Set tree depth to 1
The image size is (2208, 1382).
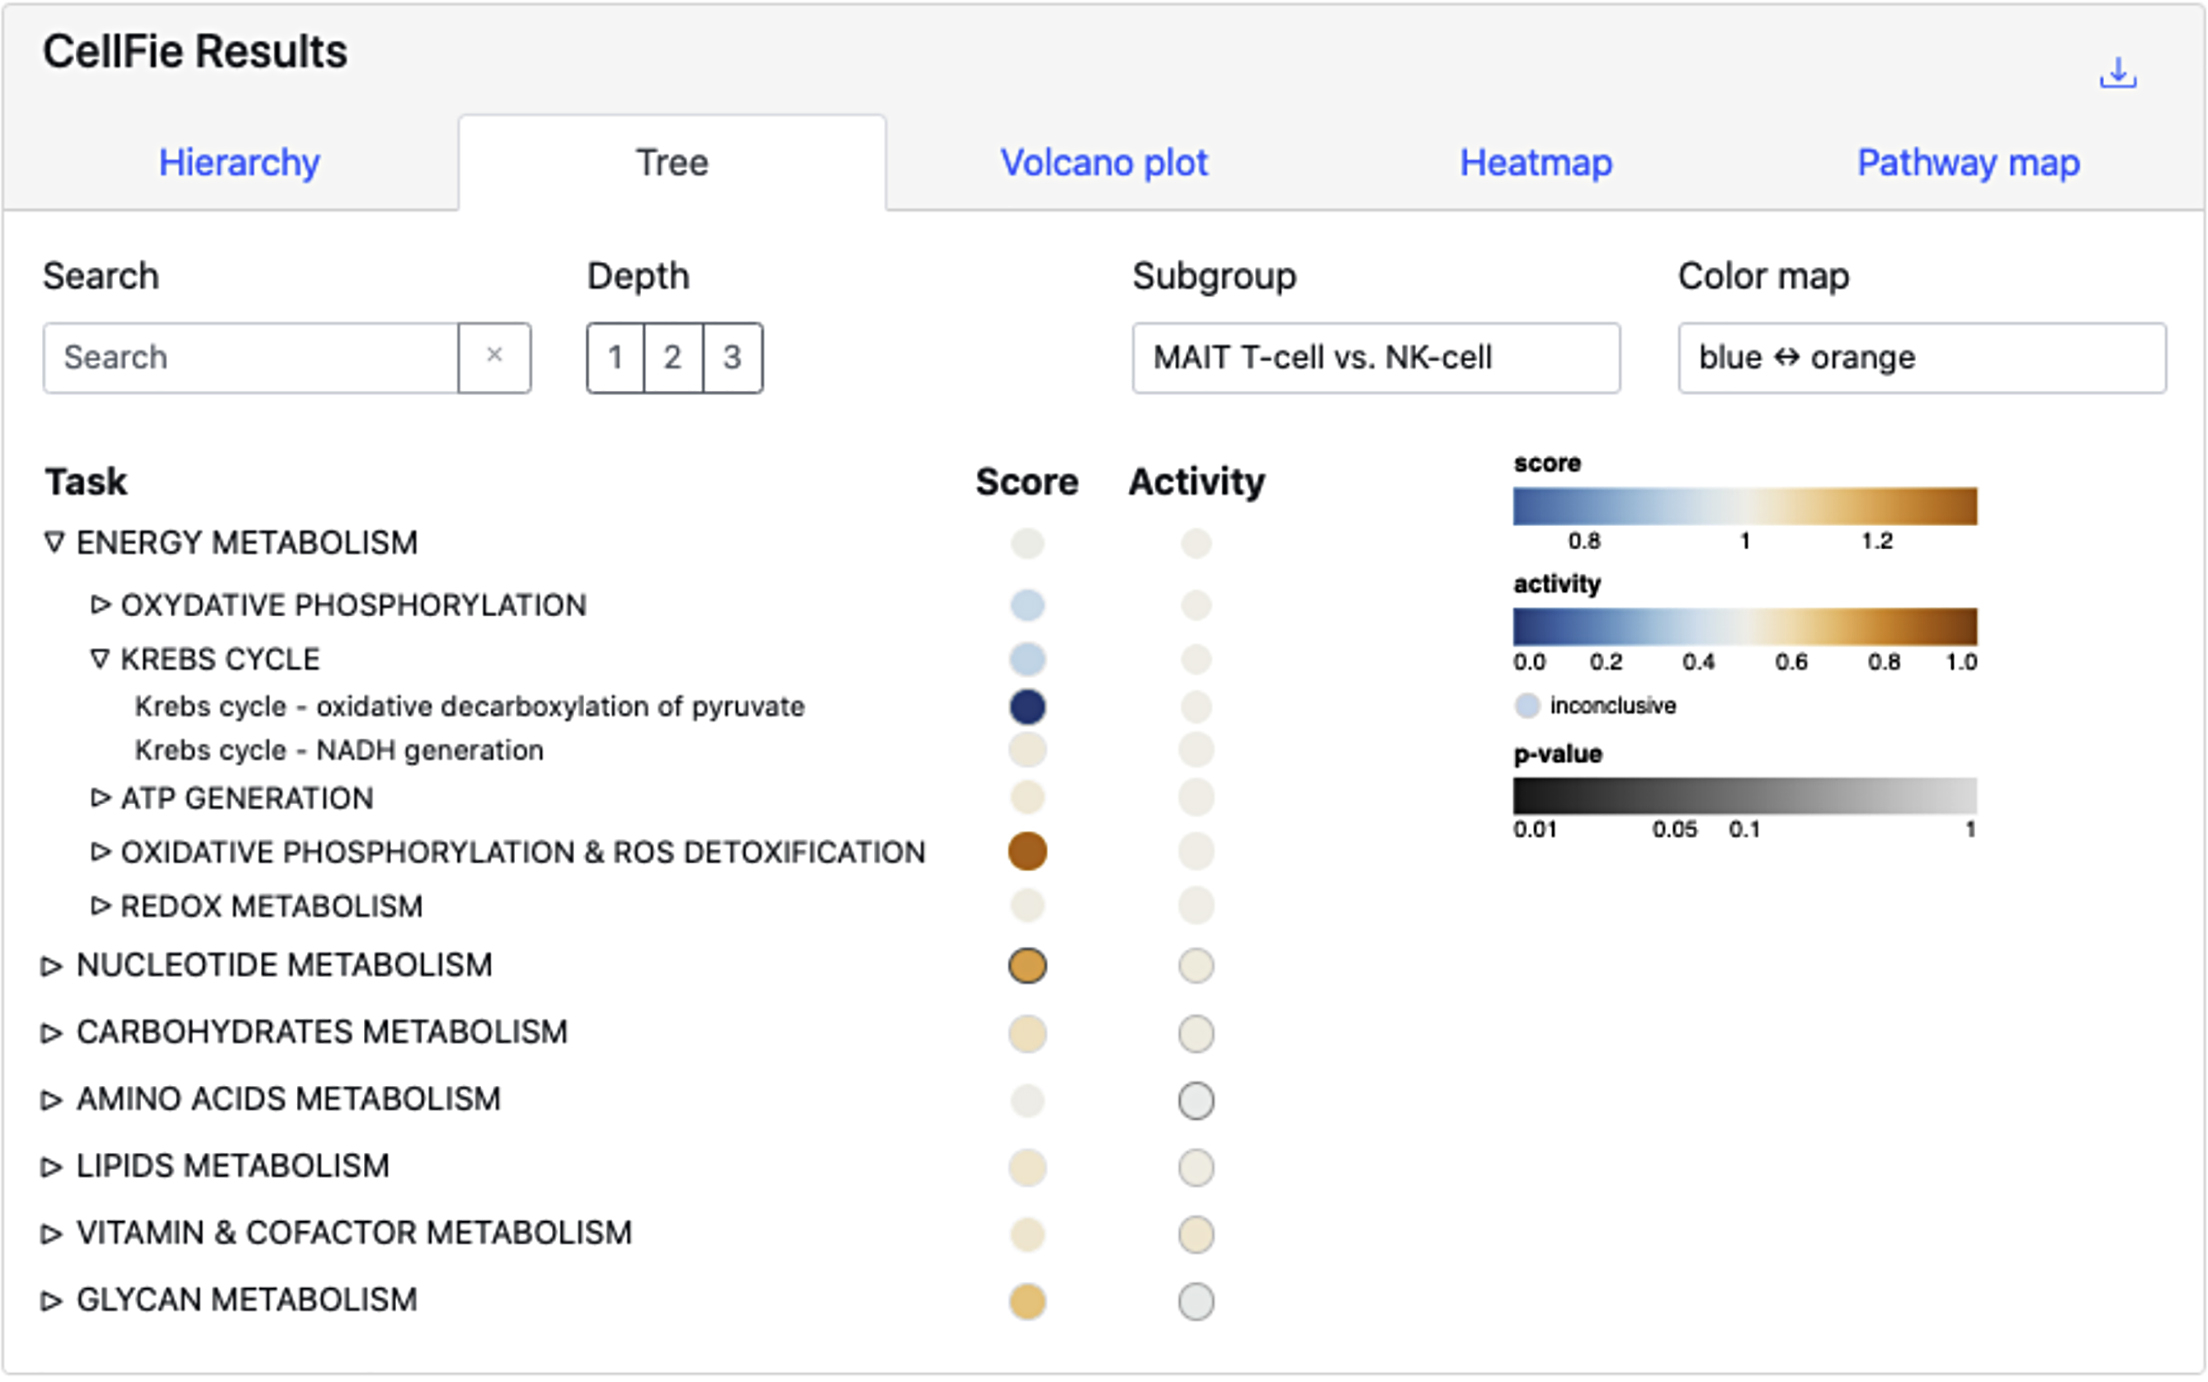pyautogui.click(x=616, y=357)
